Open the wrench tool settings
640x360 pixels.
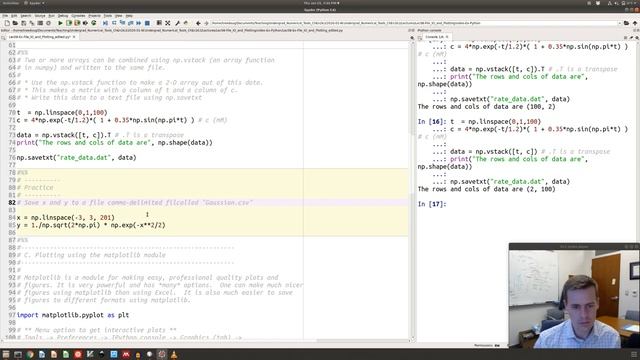177,23
